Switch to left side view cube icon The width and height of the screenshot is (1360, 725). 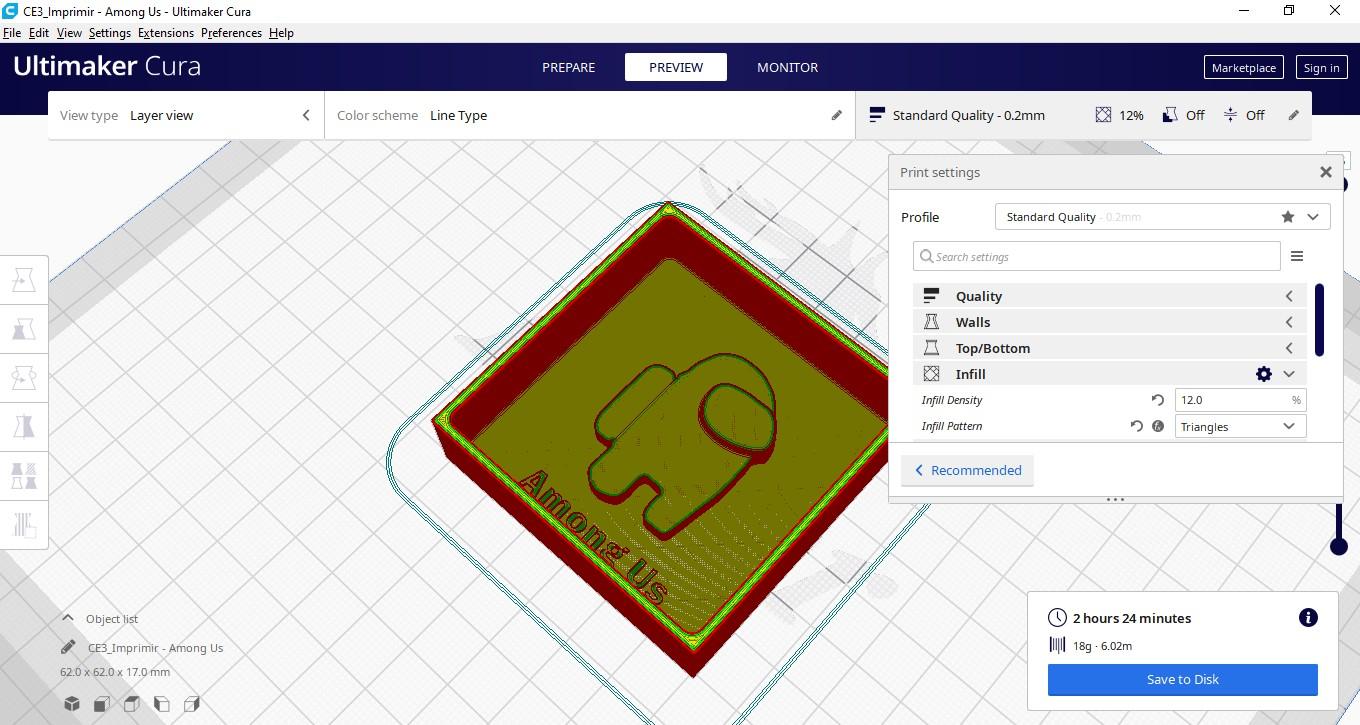(x=161, y=704)
